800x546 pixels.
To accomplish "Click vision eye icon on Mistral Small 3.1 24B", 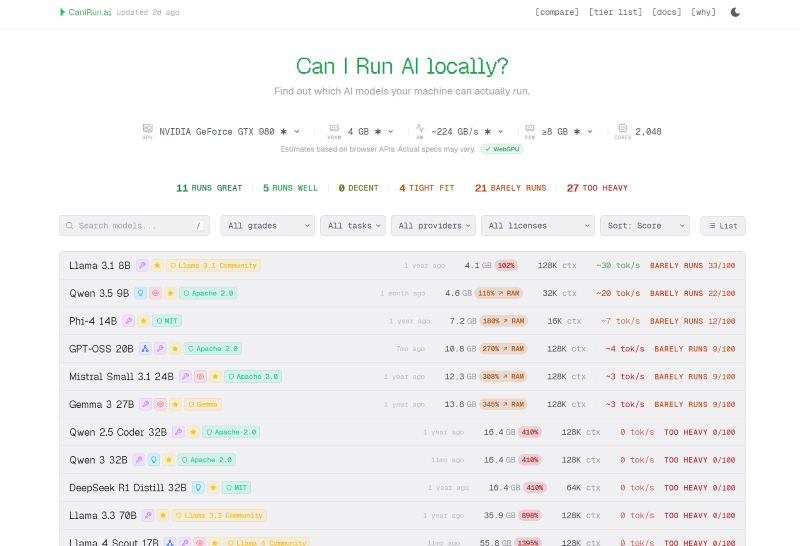I will click(201, 377).
